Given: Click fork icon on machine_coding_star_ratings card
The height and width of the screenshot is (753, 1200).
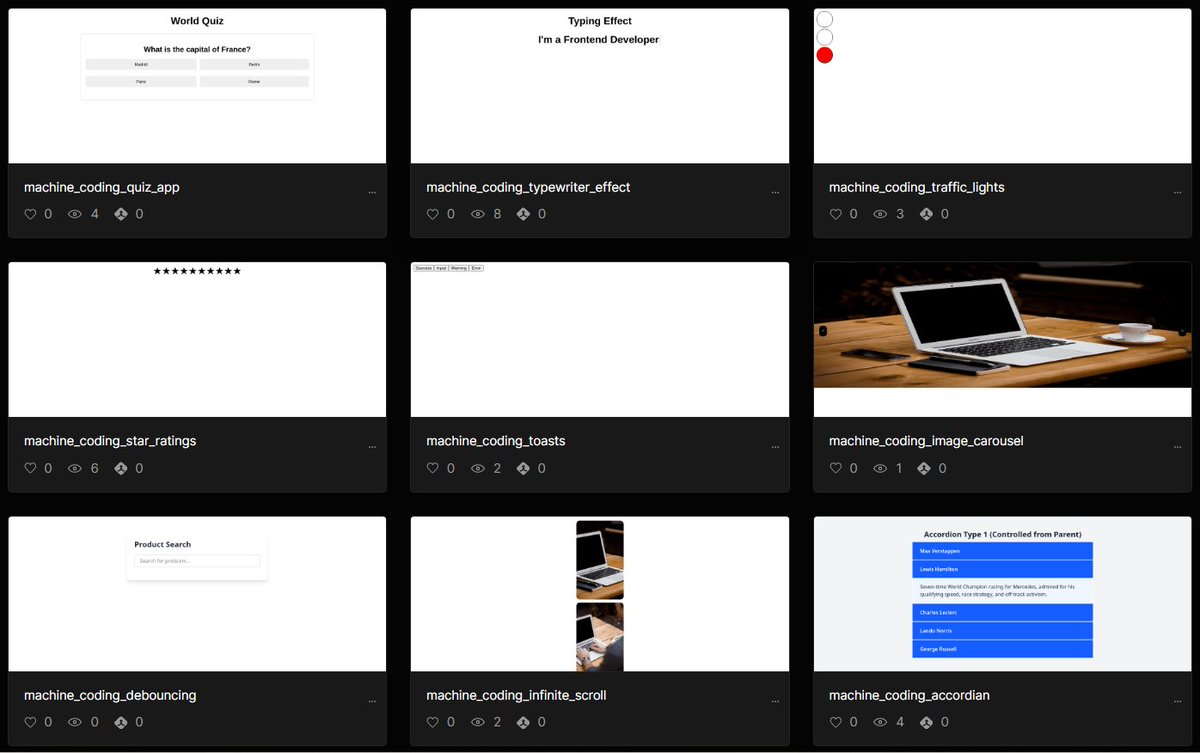Looking at the screenshot, I should coord(121,468).
